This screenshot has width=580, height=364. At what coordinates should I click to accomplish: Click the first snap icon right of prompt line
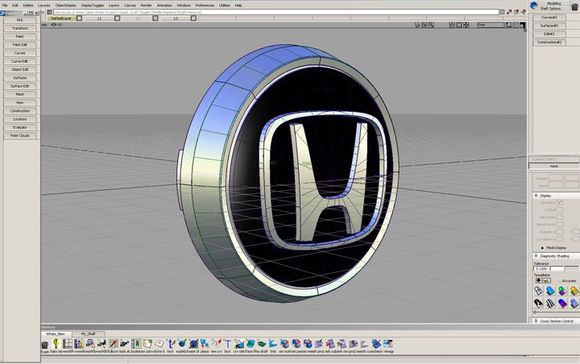[509, 12]
